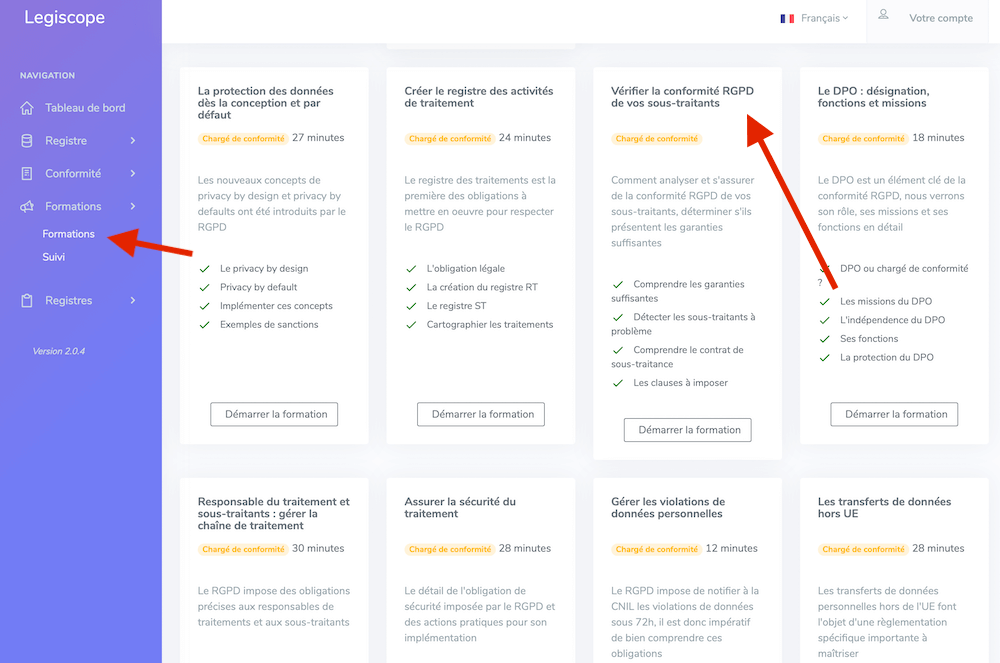
Task: Click the Registre database icon in sidebar
Action: (x=27, y=141)
